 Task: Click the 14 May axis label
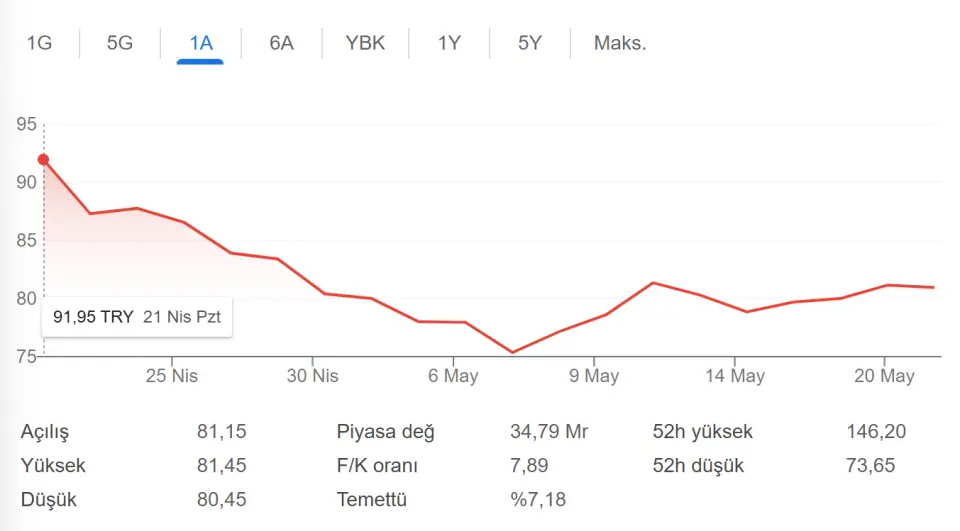coord(735,375)
